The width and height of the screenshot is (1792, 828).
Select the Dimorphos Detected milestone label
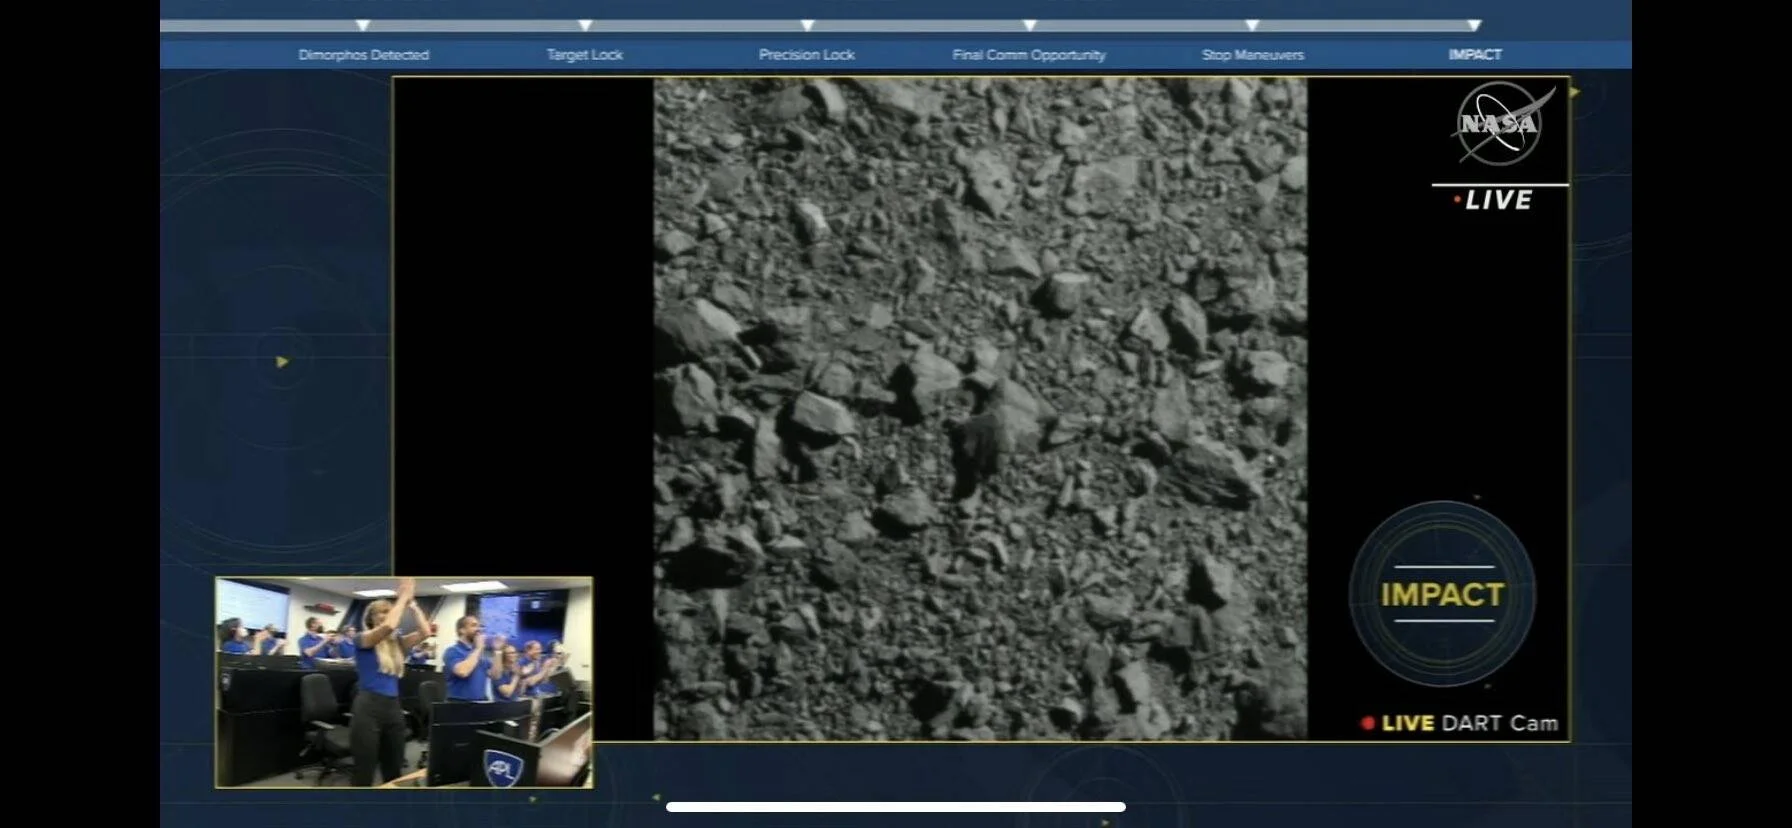coord(363,55)
